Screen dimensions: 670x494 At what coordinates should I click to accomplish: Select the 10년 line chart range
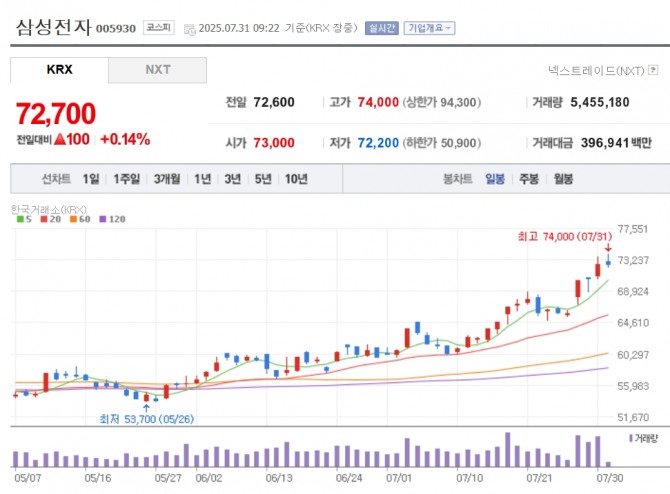[296, 179]
